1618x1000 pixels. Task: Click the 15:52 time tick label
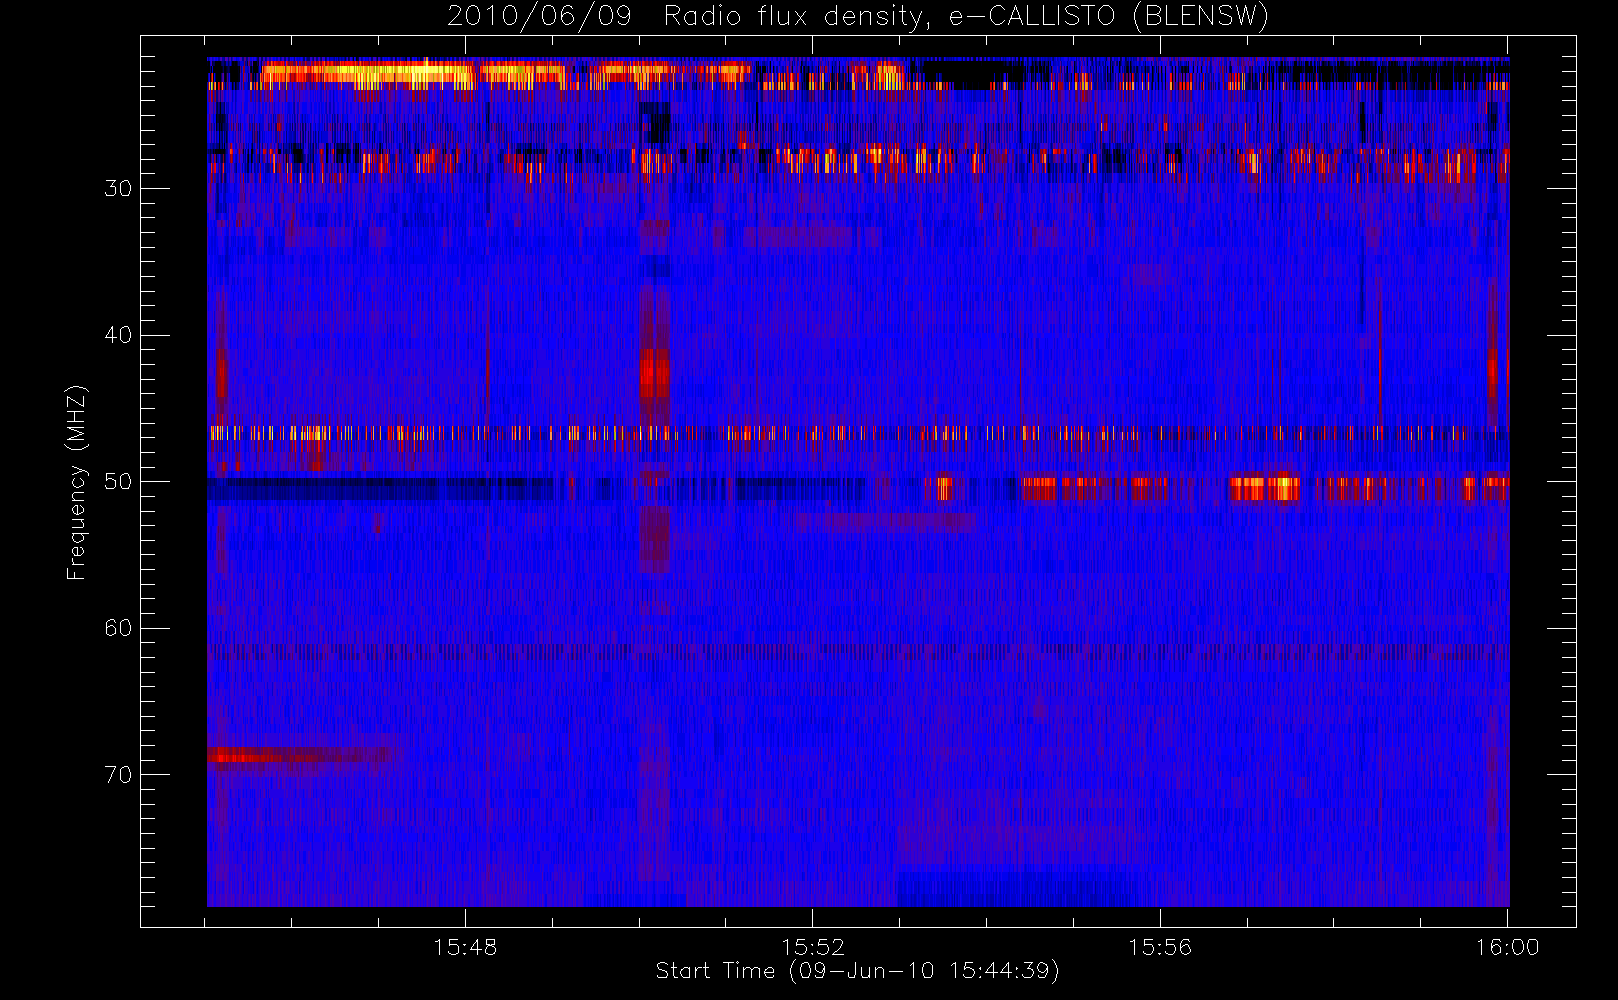pyautogui.click(x=812, y=947)
